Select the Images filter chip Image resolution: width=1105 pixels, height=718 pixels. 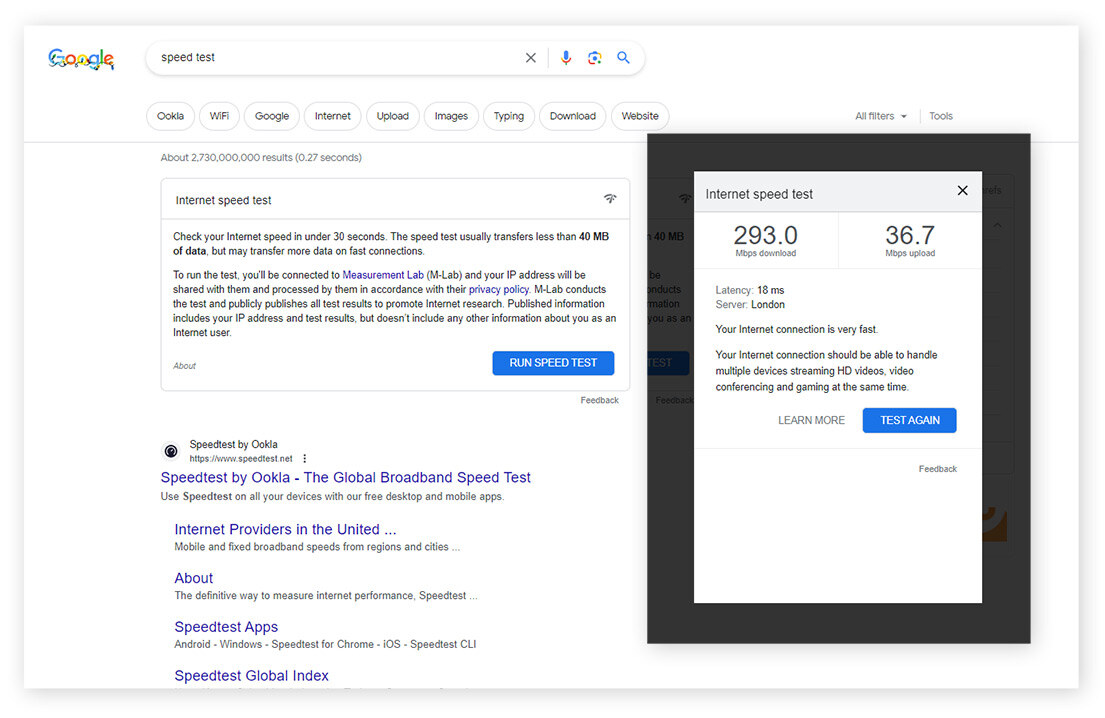(451, 116)
